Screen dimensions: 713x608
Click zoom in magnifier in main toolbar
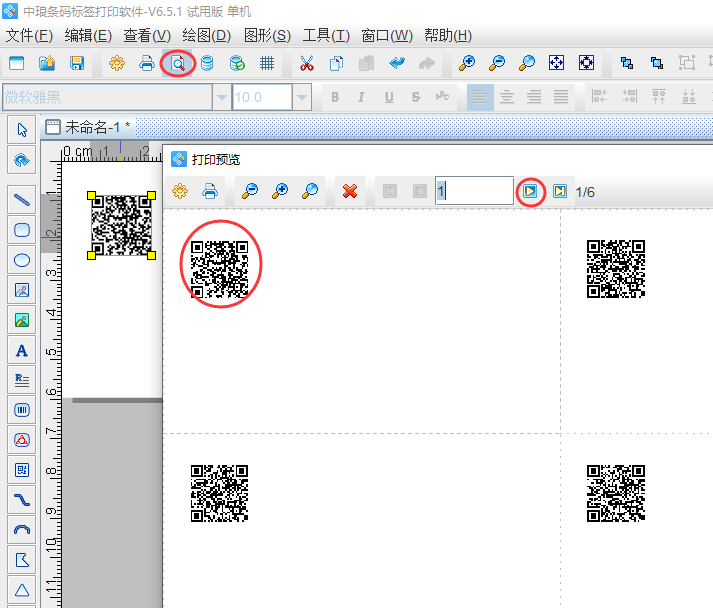[467, 63]
